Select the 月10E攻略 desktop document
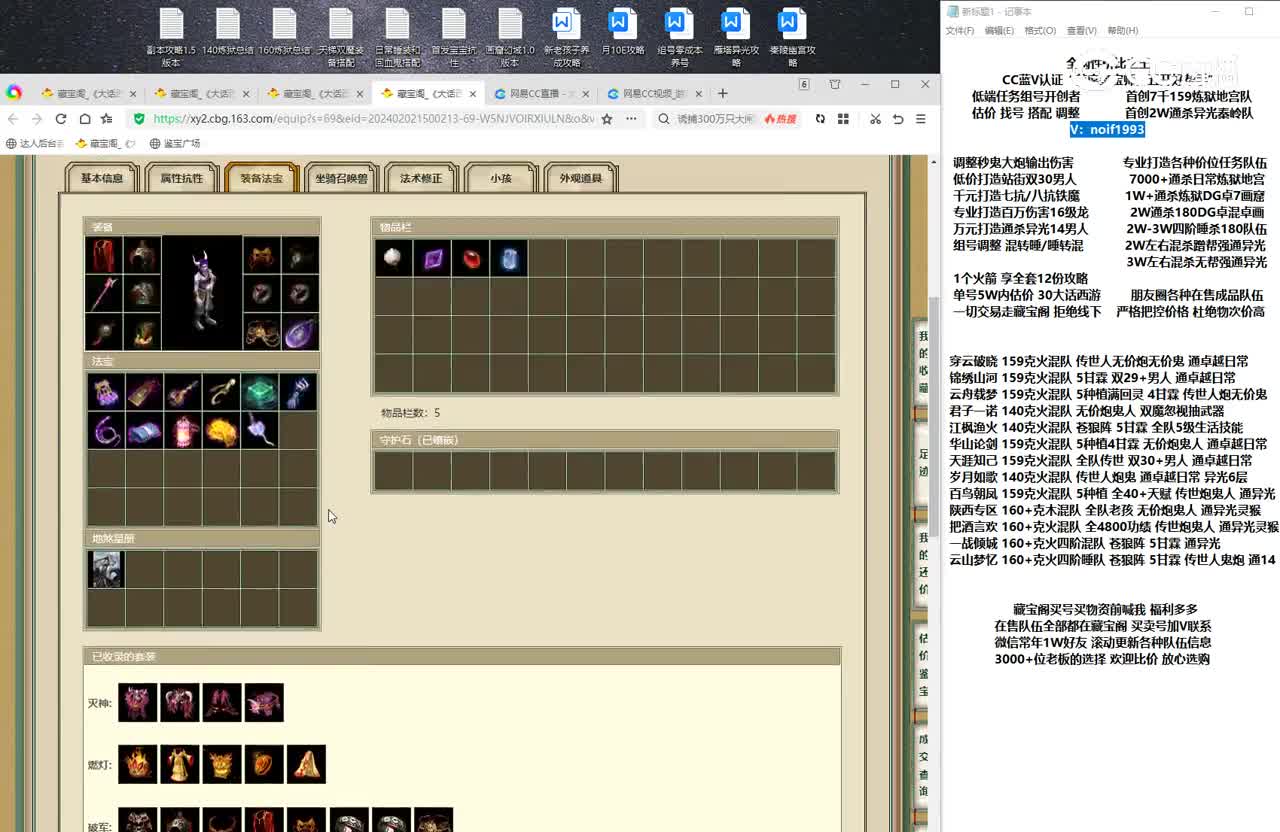Viewport: 1280px width, 832px height. (x=622, y=32)
